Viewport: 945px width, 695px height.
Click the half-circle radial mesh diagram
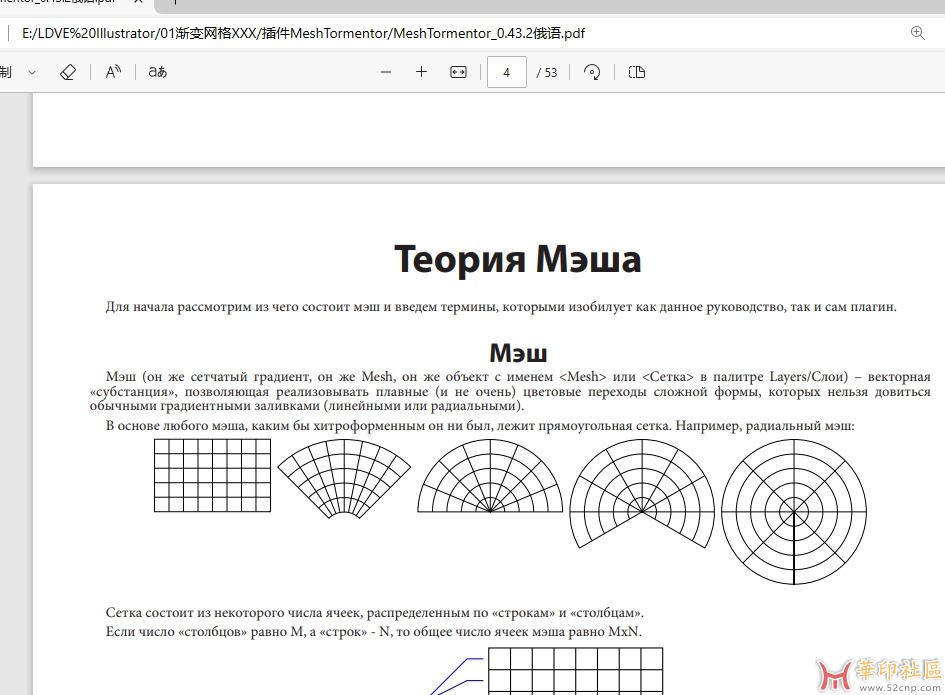click(490, 476)
